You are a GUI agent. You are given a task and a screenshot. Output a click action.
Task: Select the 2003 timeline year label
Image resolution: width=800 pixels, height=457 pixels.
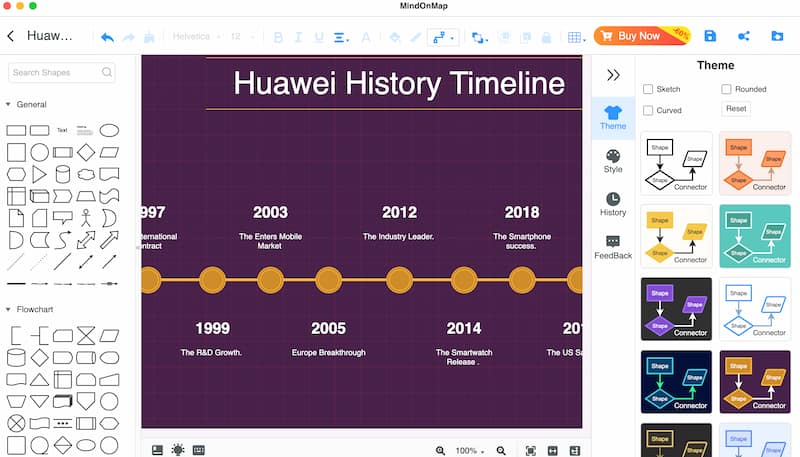270,212
